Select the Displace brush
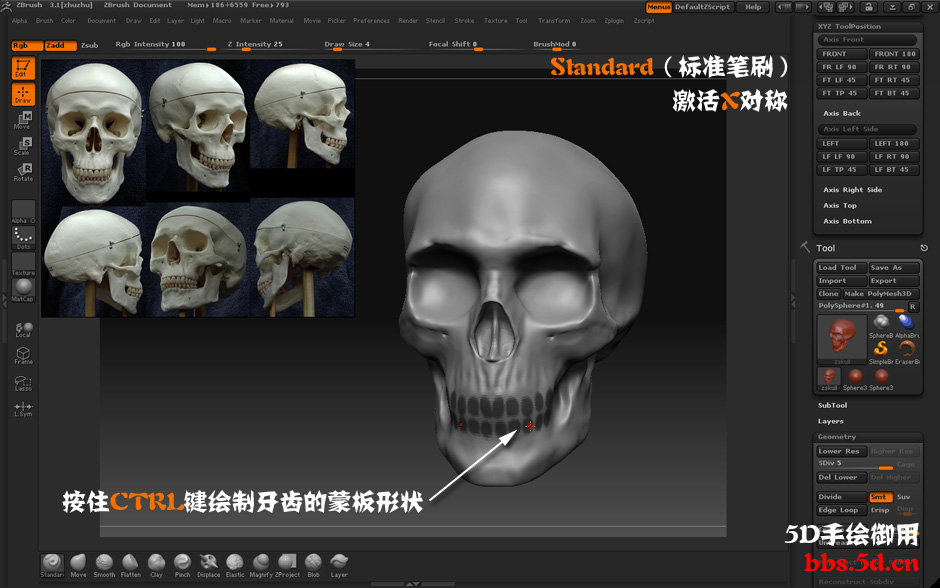 (x=209, y=566)
